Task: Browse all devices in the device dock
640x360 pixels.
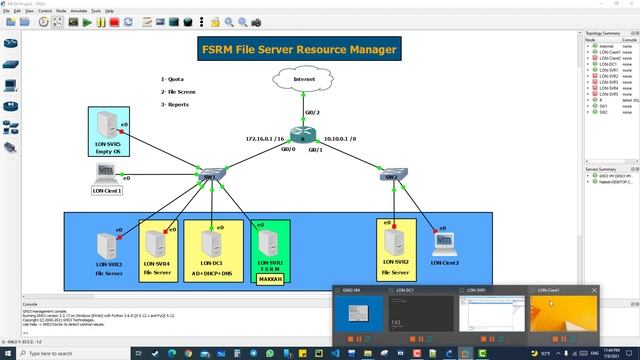Action: pyautogui.click(x=11, y=127)
